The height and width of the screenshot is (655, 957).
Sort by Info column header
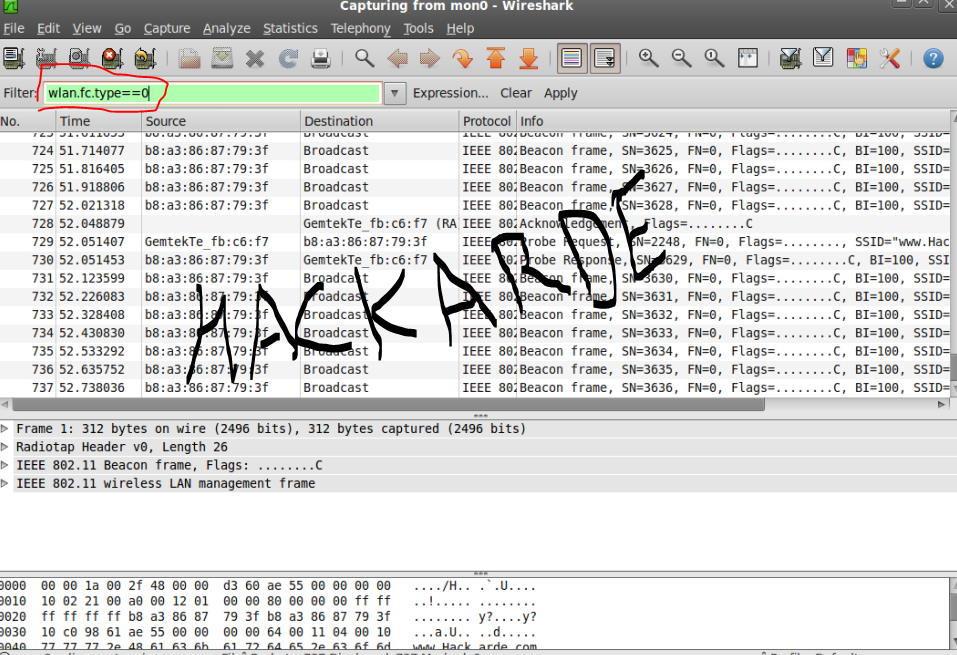(733, 121)
